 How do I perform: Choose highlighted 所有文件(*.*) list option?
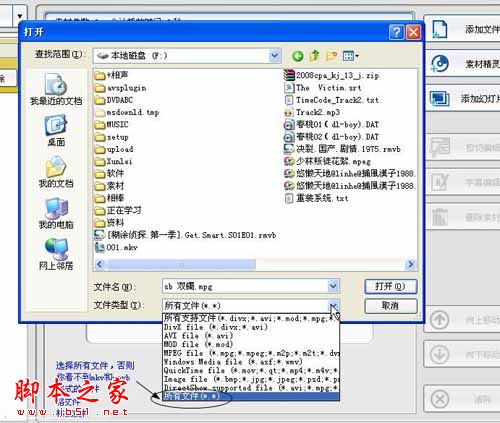[x=251, y=396]
